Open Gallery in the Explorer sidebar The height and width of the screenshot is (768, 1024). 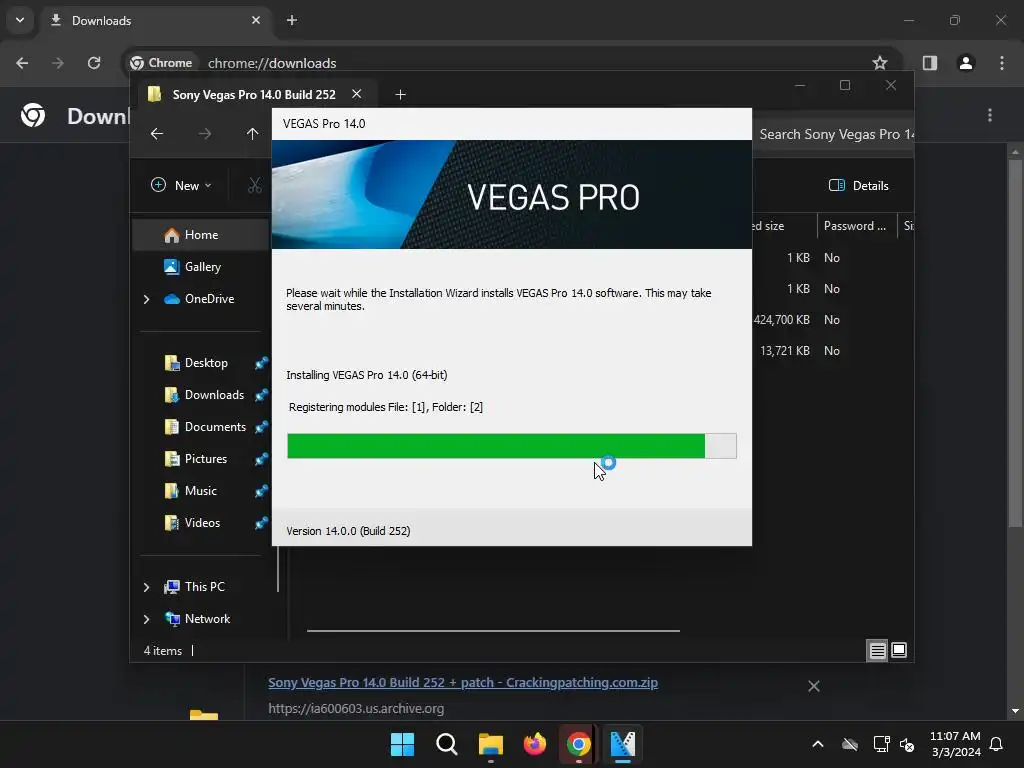coord(193,266)
